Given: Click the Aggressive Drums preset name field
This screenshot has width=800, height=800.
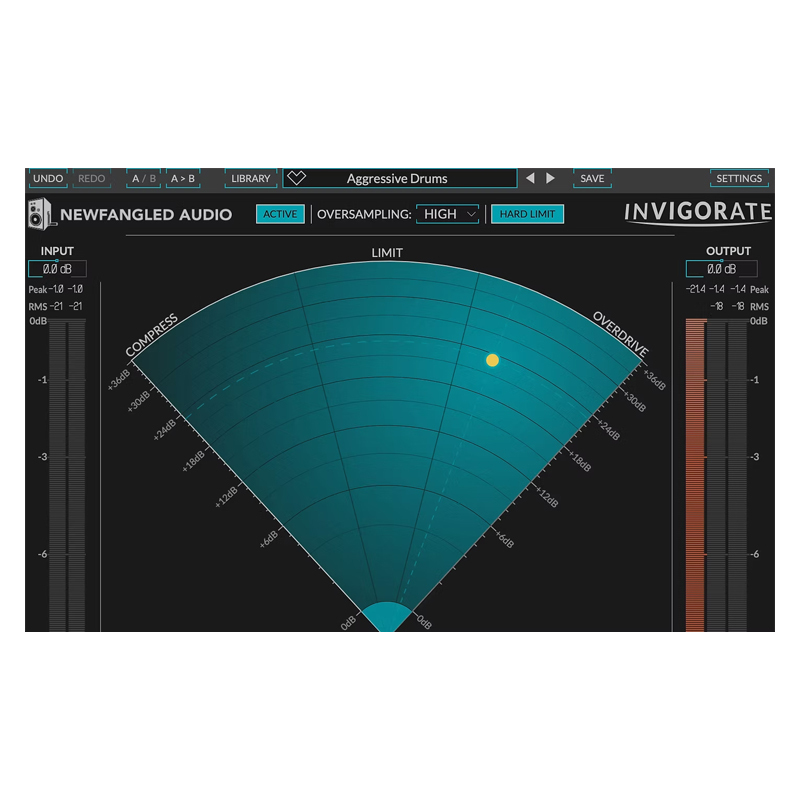Looking at the screenshot, I should pos(400,179).
